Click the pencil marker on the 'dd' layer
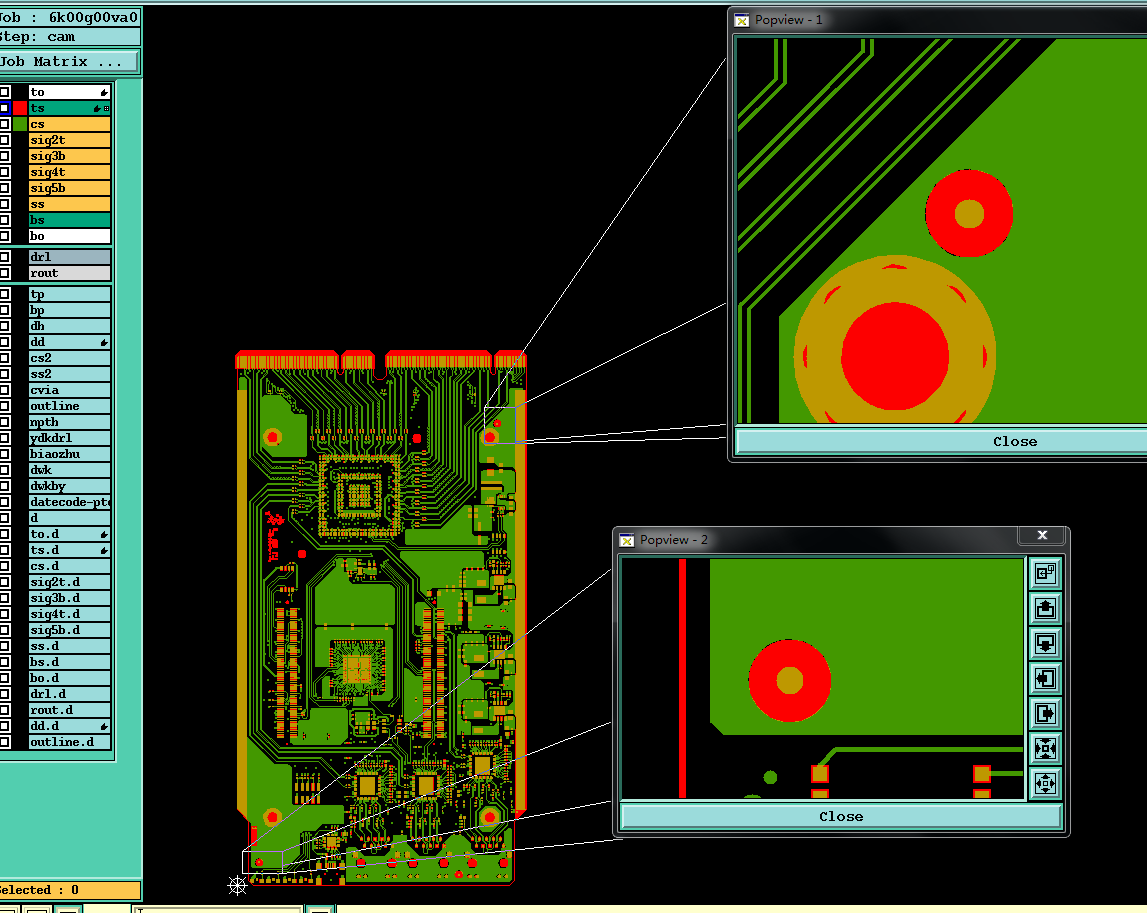 tap(104, 342)
